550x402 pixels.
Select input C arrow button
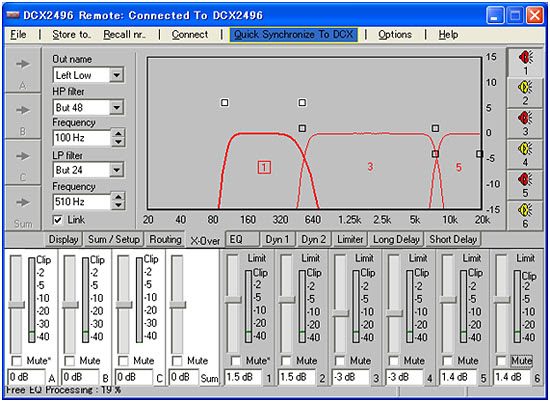tap(23, 162)
